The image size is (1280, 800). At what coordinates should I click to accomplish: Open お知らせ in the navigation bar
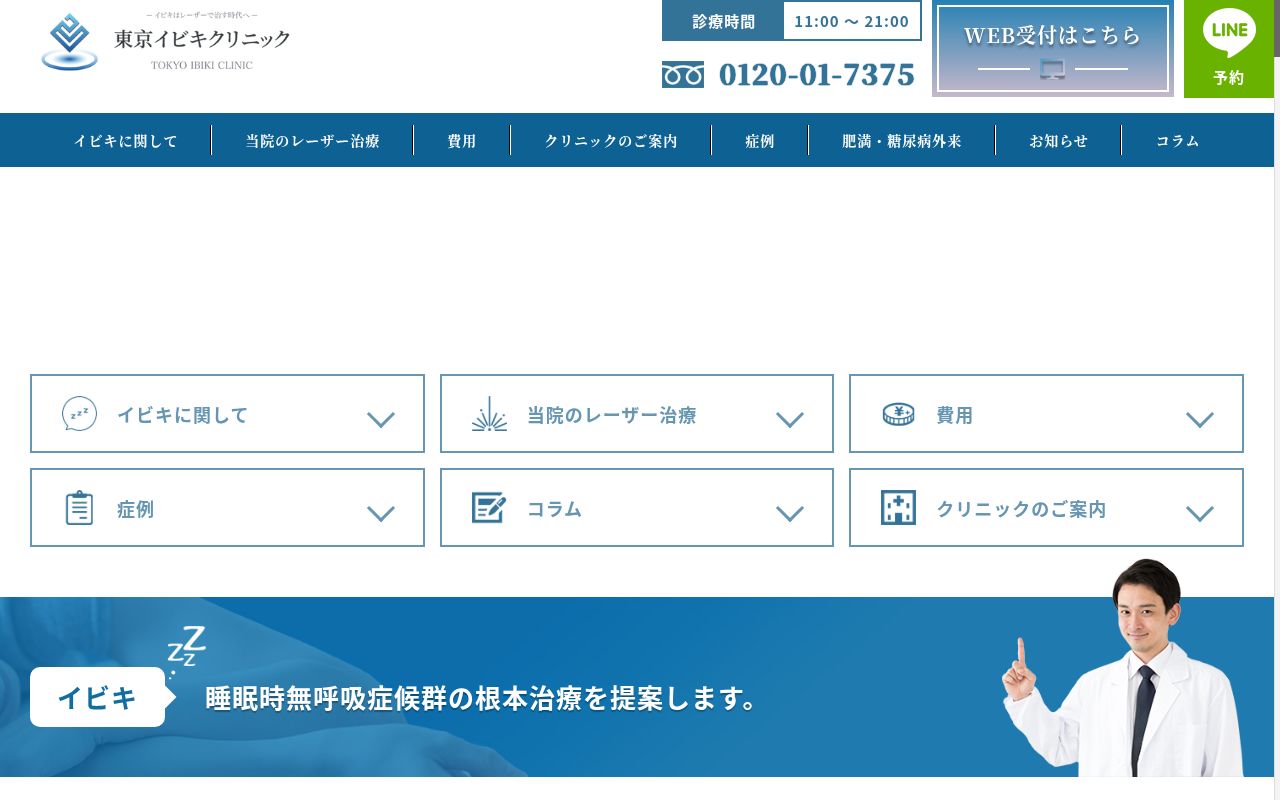1059,141
